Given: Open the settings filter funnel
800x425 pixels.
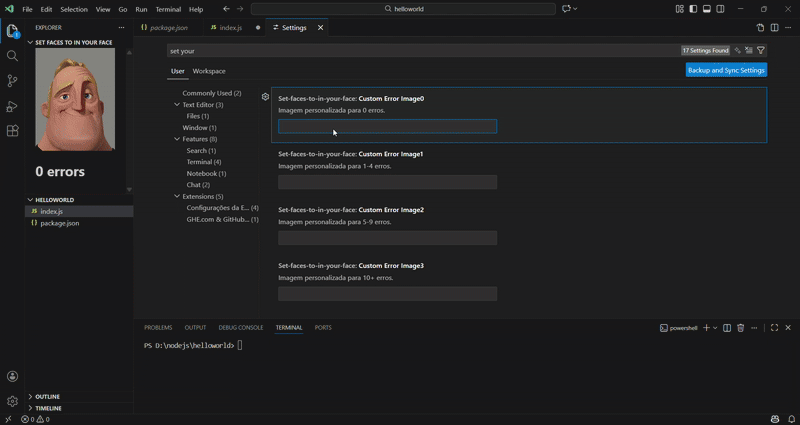Looking at the screenshot, I should pyautogui.click(x=761, y=51).
